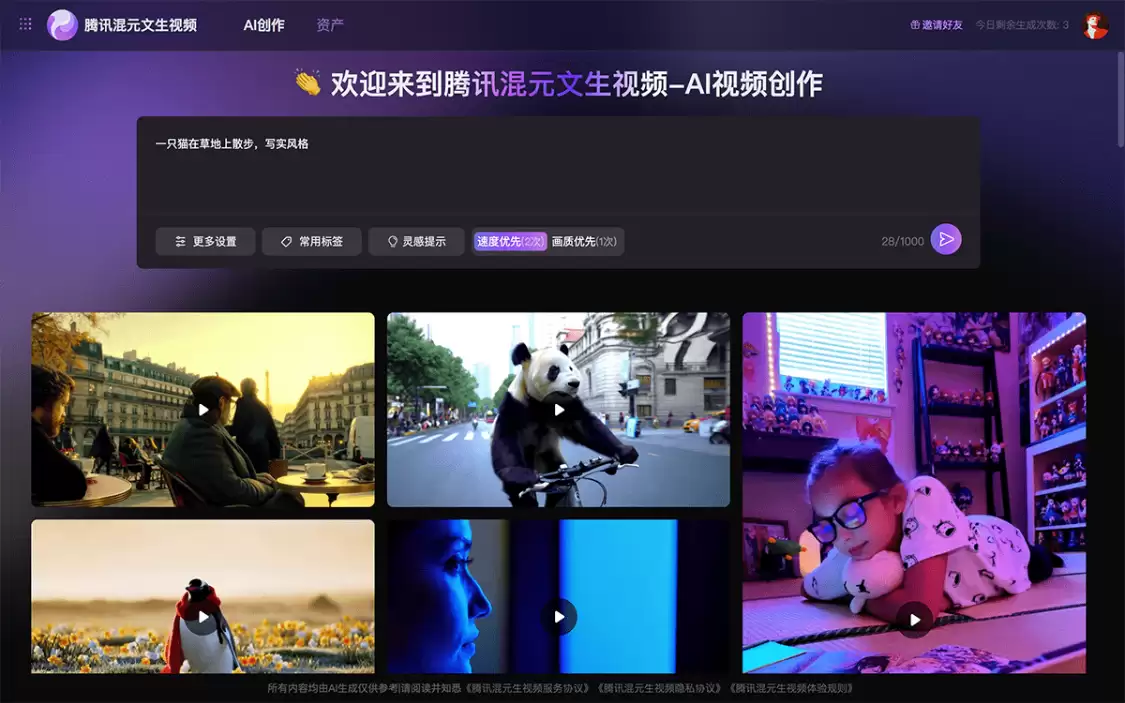Play the girl with plush toys video

(915, 619)
